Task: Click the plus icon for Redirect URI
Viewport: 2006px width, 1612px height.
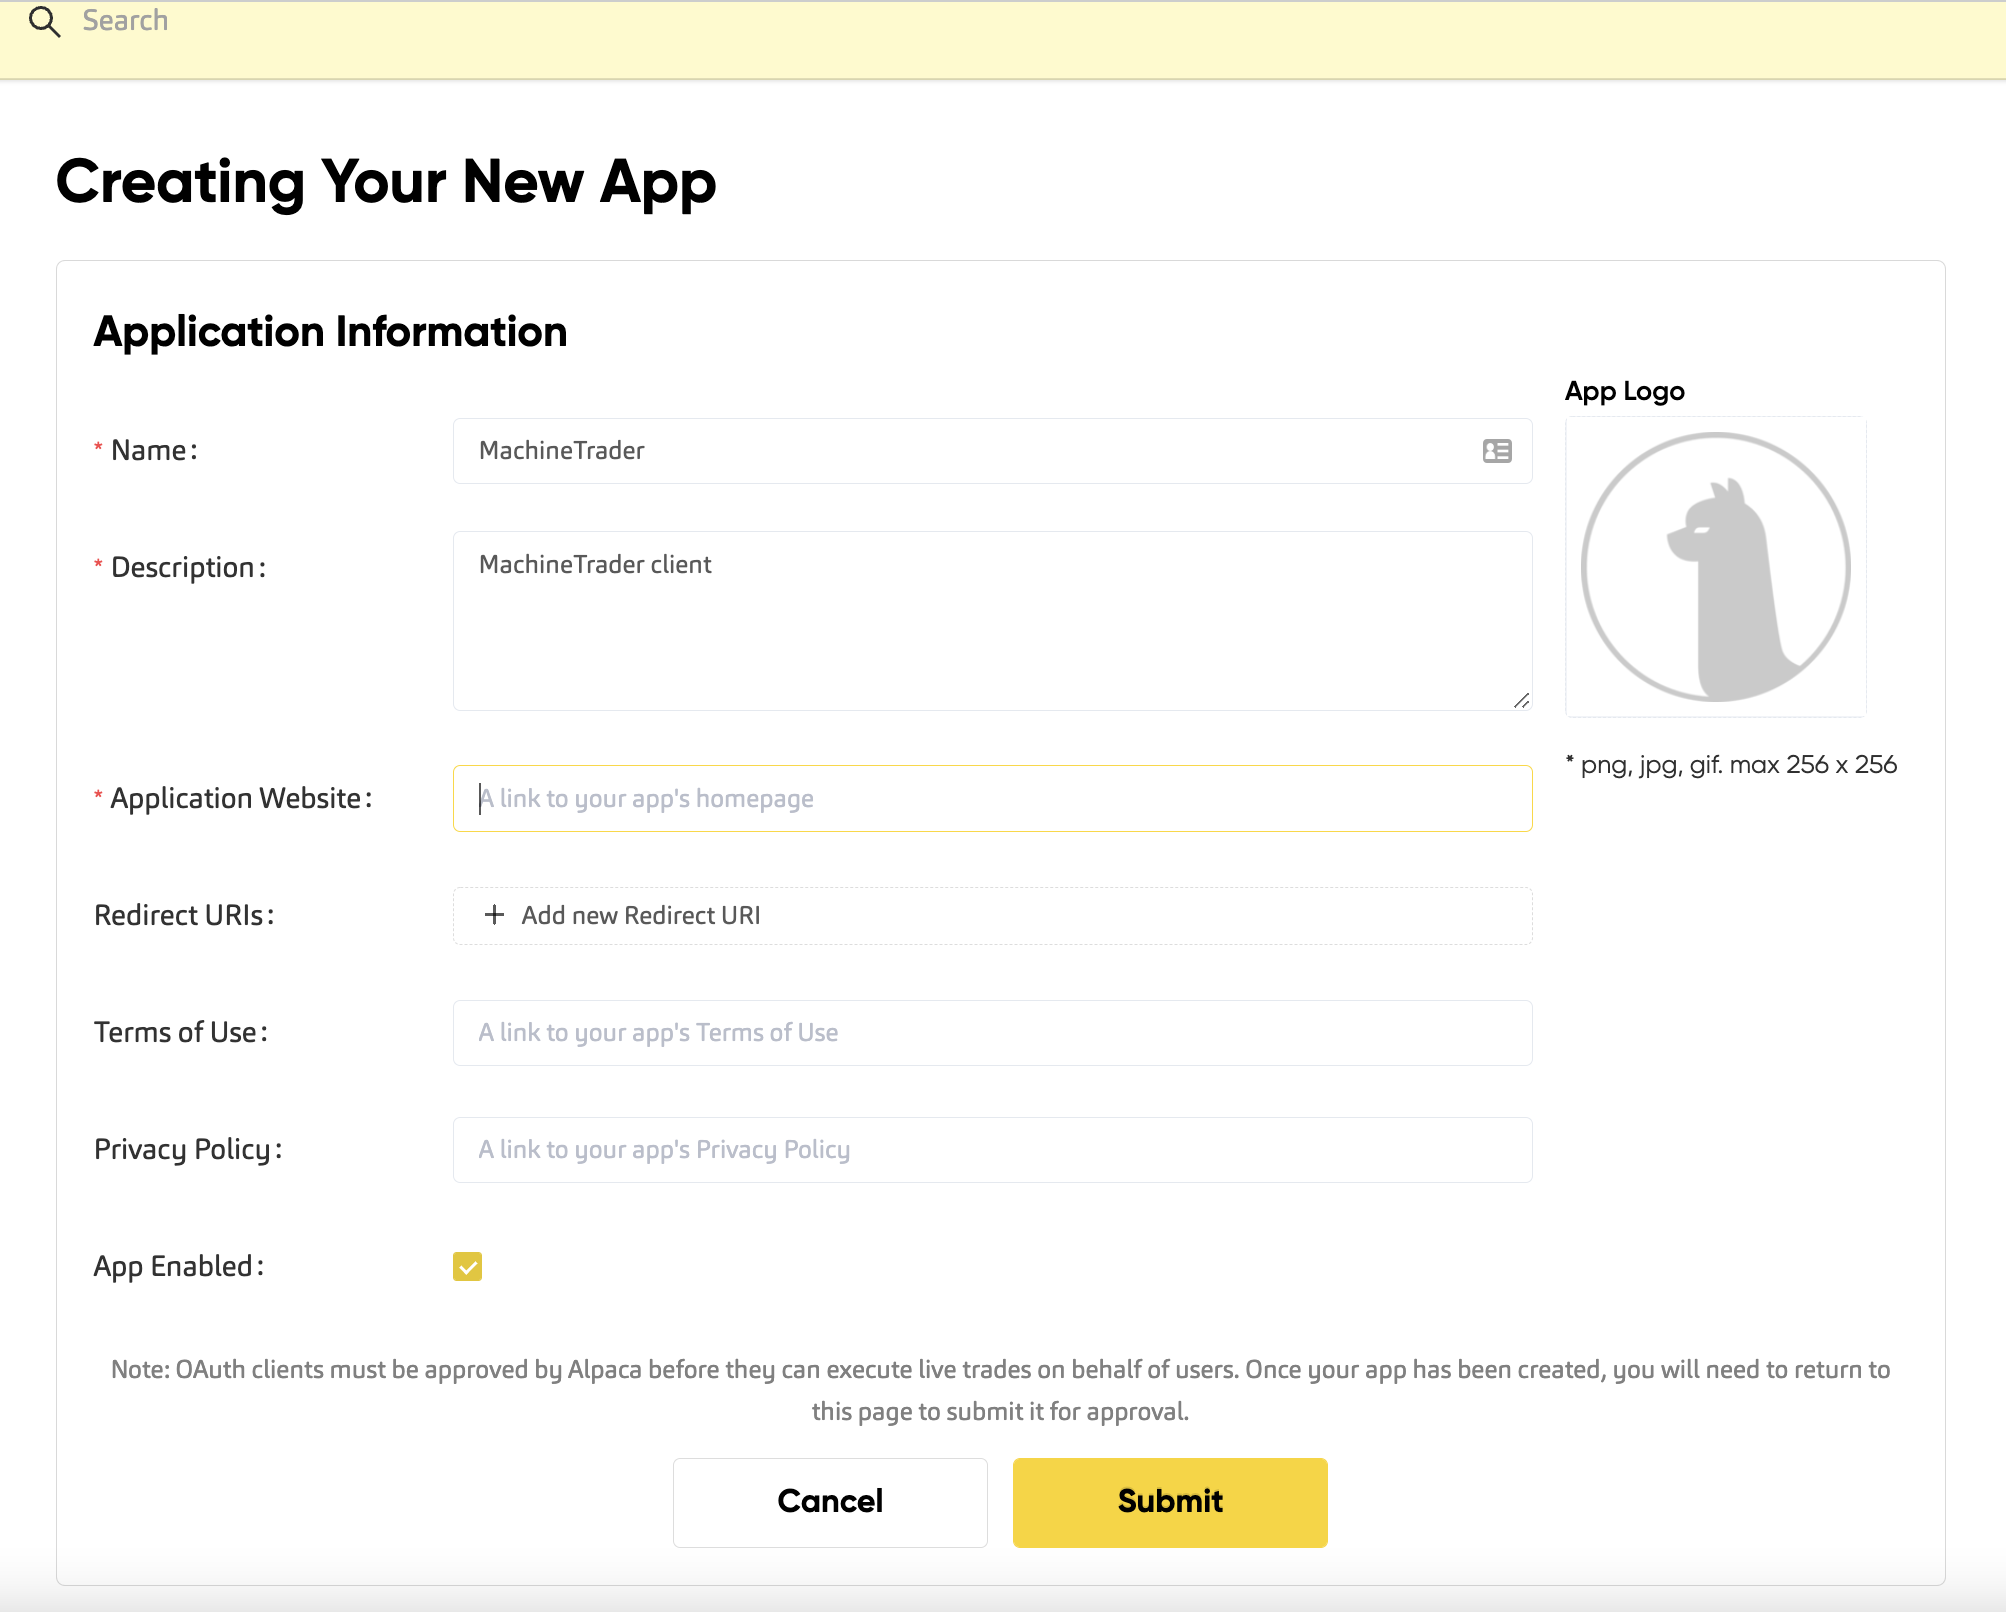Action: [x=494, y=915]
